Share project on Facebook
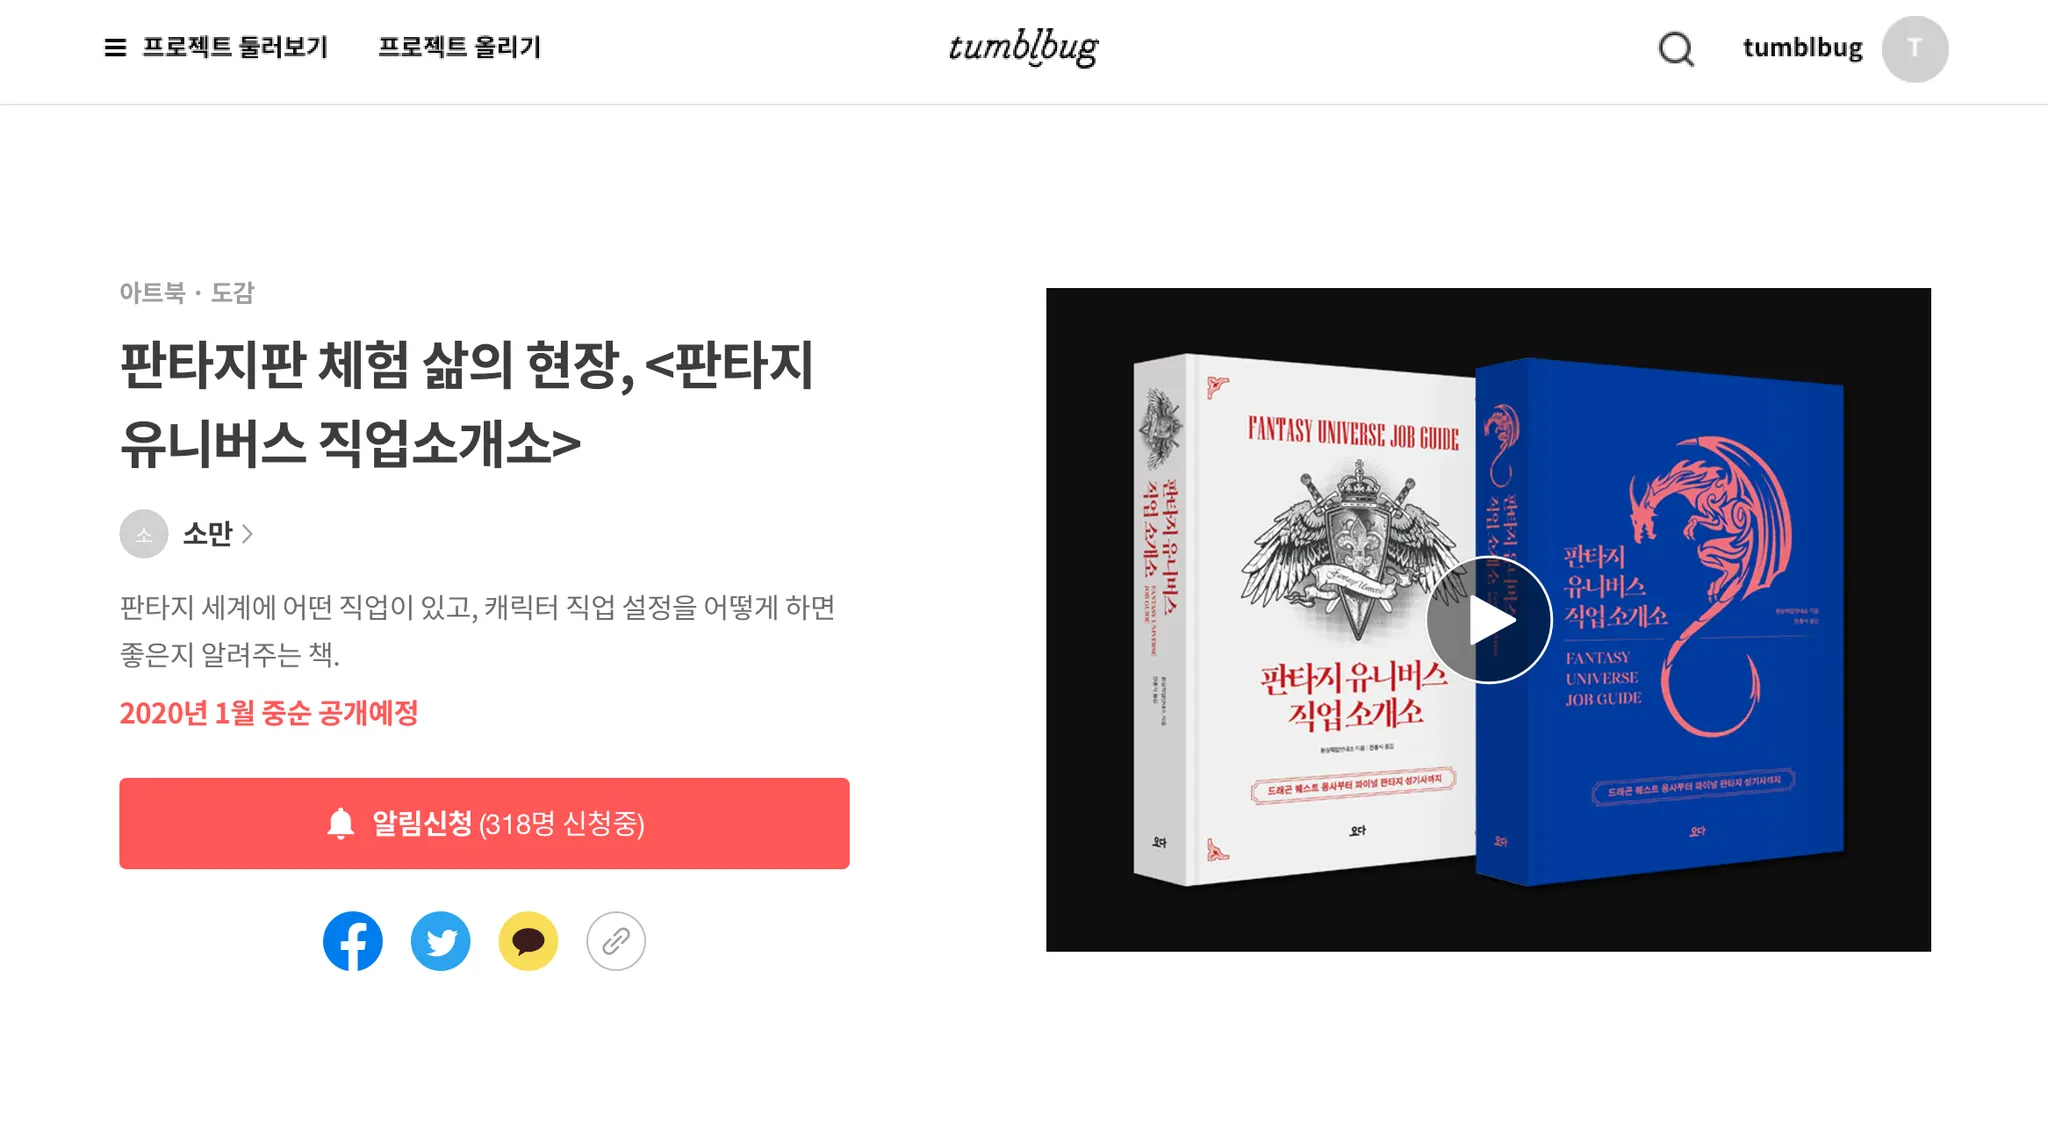Screen dimensions: 2048x1123 pyautogui.click(x=353, y=941)
